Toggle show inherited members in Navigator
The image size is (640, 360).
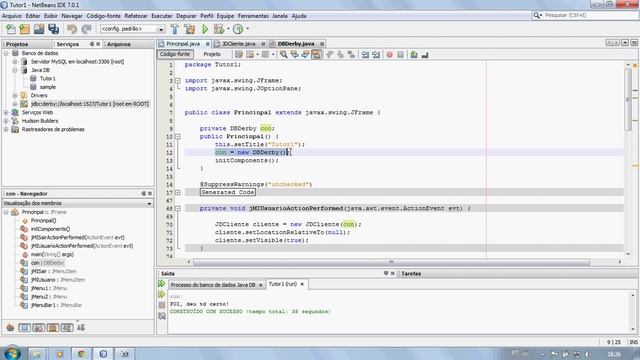pyautogui.click(x=10, y=327)
